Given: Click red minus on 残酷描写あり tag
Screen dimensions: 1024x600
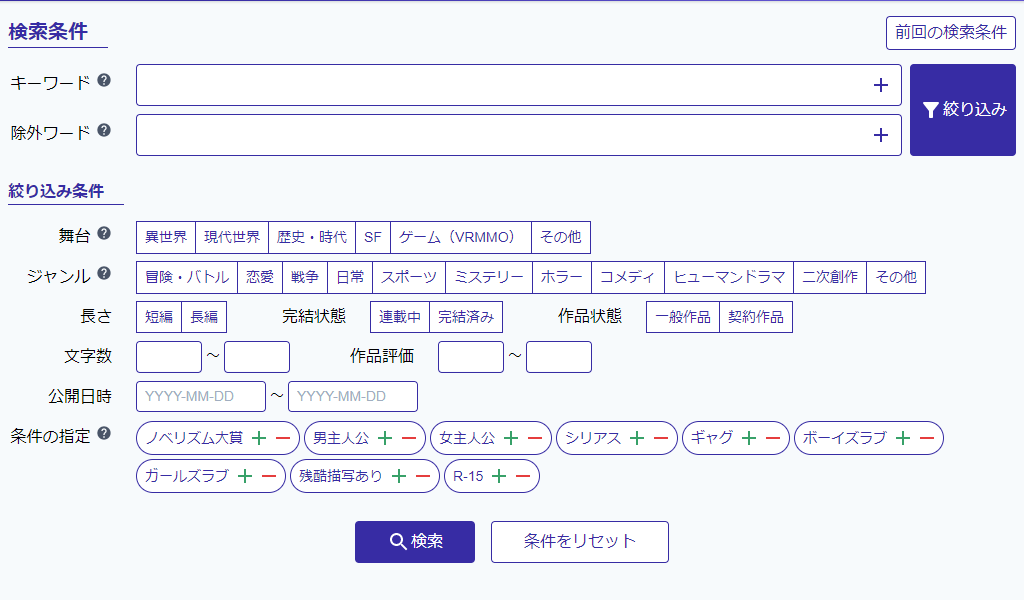Looking at the screenshot, I should pyautogui.click(x=423, y=477).
